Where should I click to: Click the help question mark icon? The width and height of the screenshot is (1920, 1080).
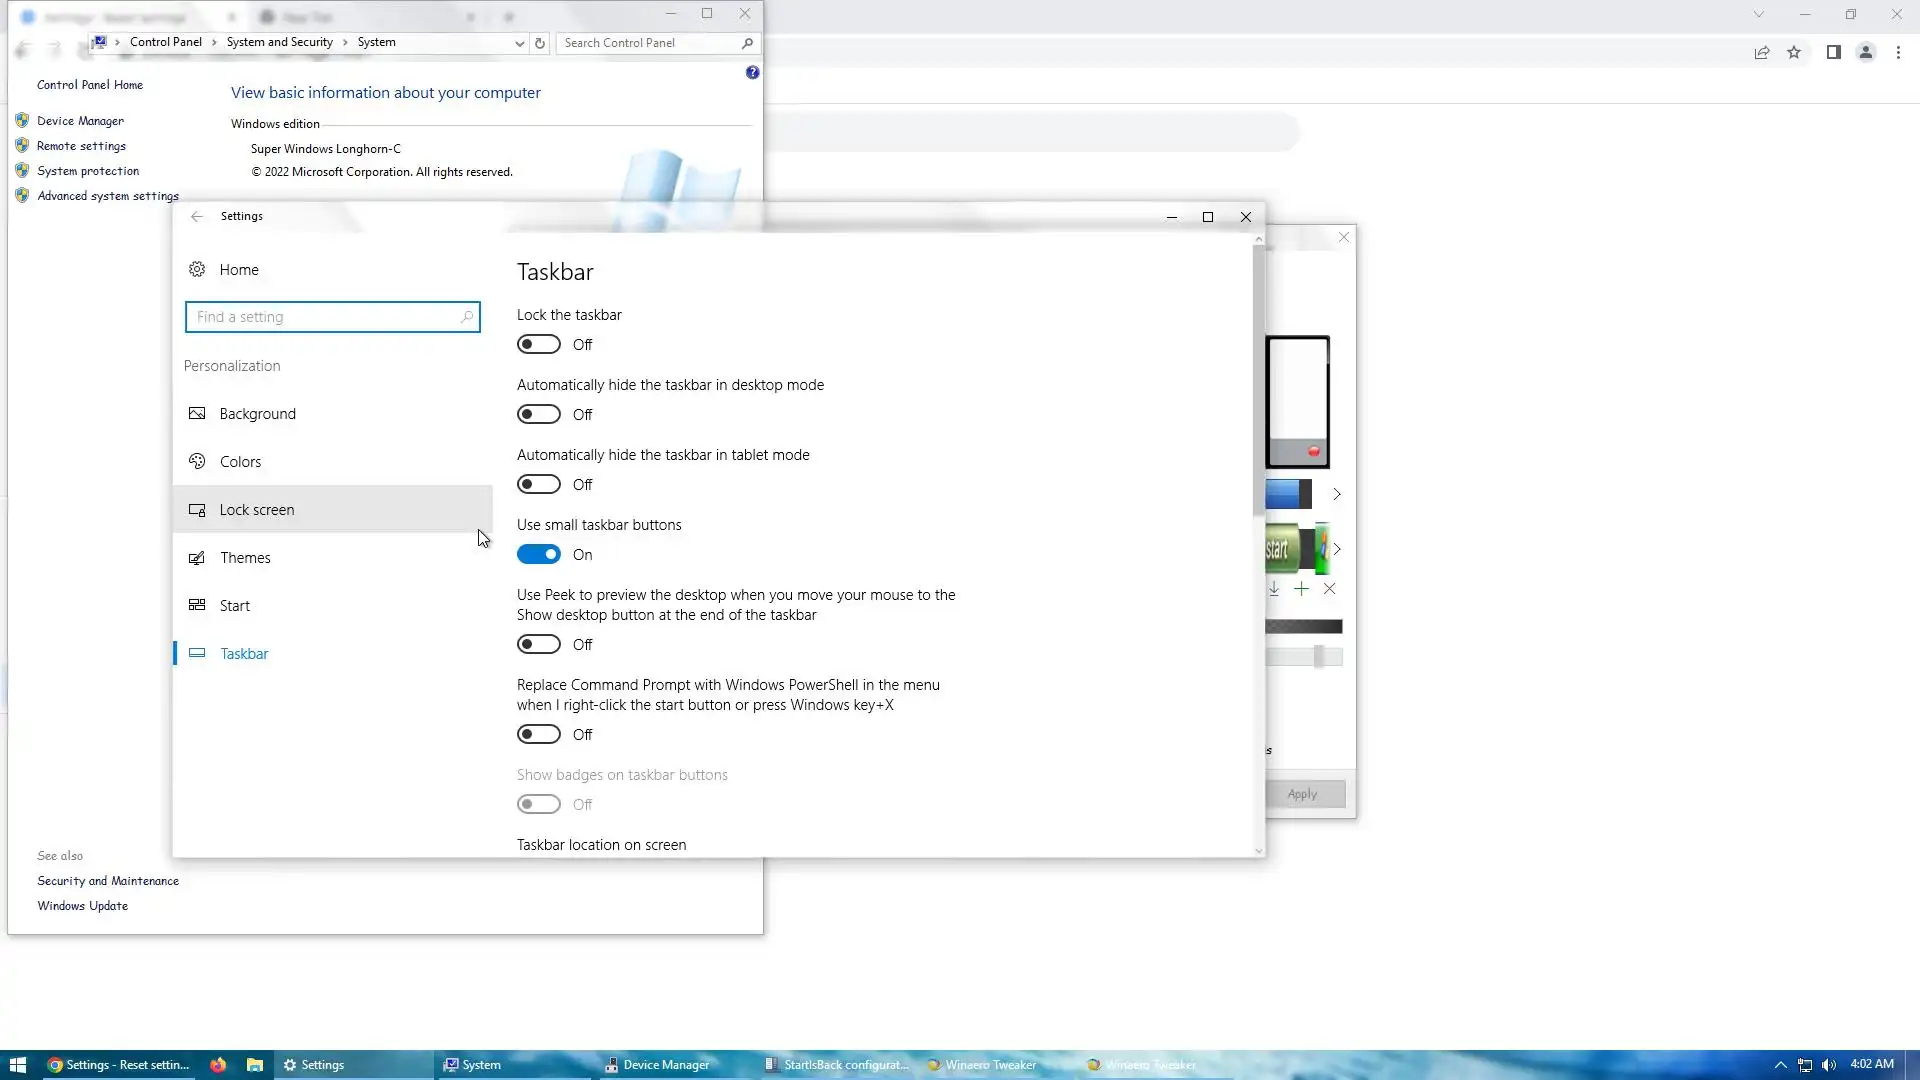click(752, 73)
